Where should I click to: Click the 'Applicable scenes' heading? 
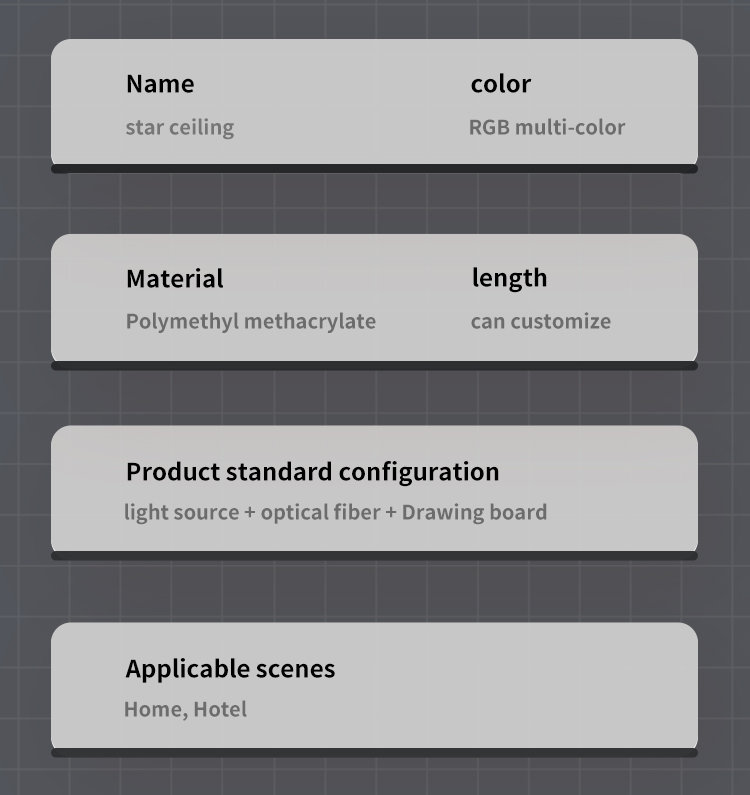[230, 669]
